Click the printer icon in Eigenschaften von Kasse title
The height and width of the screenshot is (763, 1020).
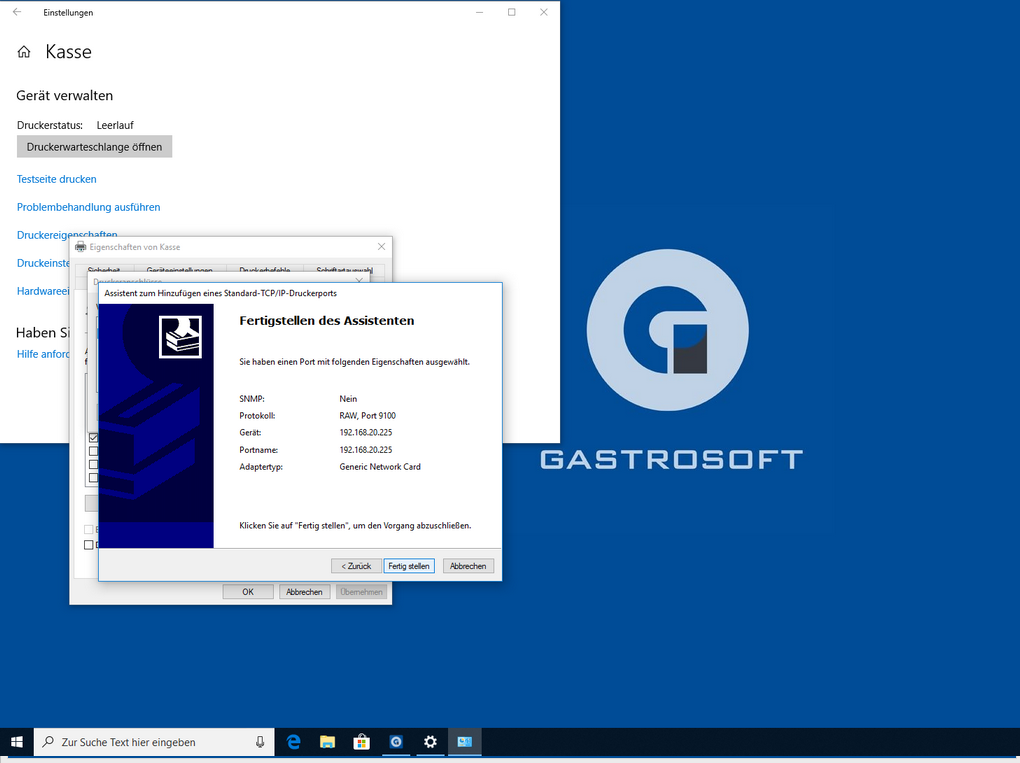[81, 247]
